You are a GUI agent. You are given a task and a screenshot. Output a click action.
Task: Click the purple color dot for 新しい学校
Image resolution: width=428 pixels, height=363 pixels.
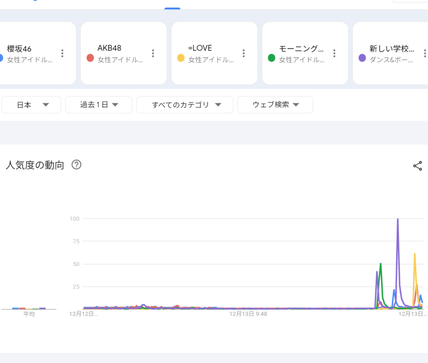(x=362, y=58)
